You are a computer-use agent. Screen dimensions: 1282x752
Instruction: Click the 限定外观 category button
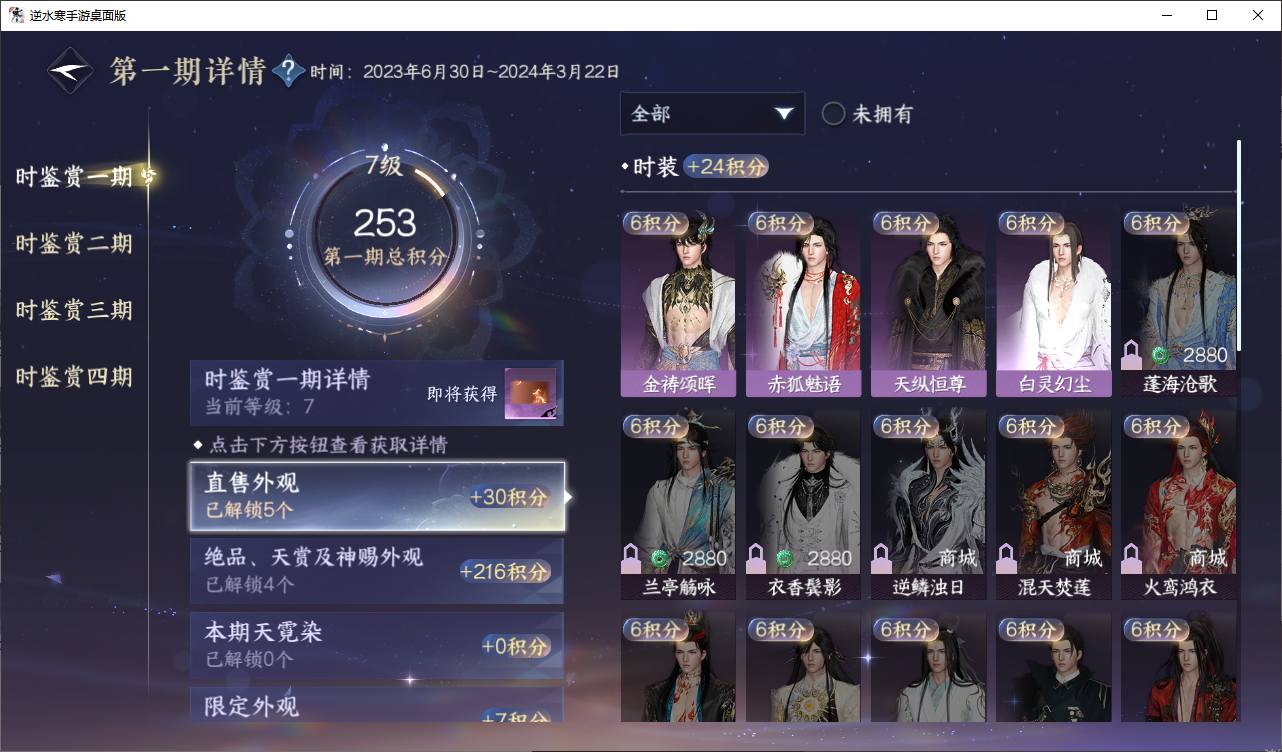click(377, 705)
